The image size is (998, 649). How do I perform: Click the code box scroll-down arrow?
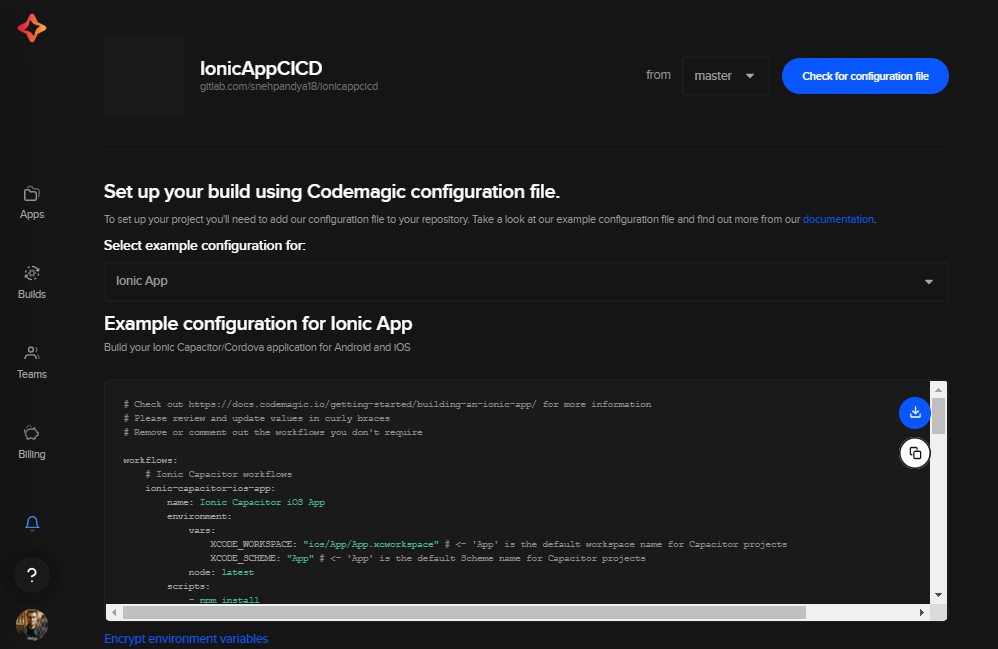pos(938,595)
